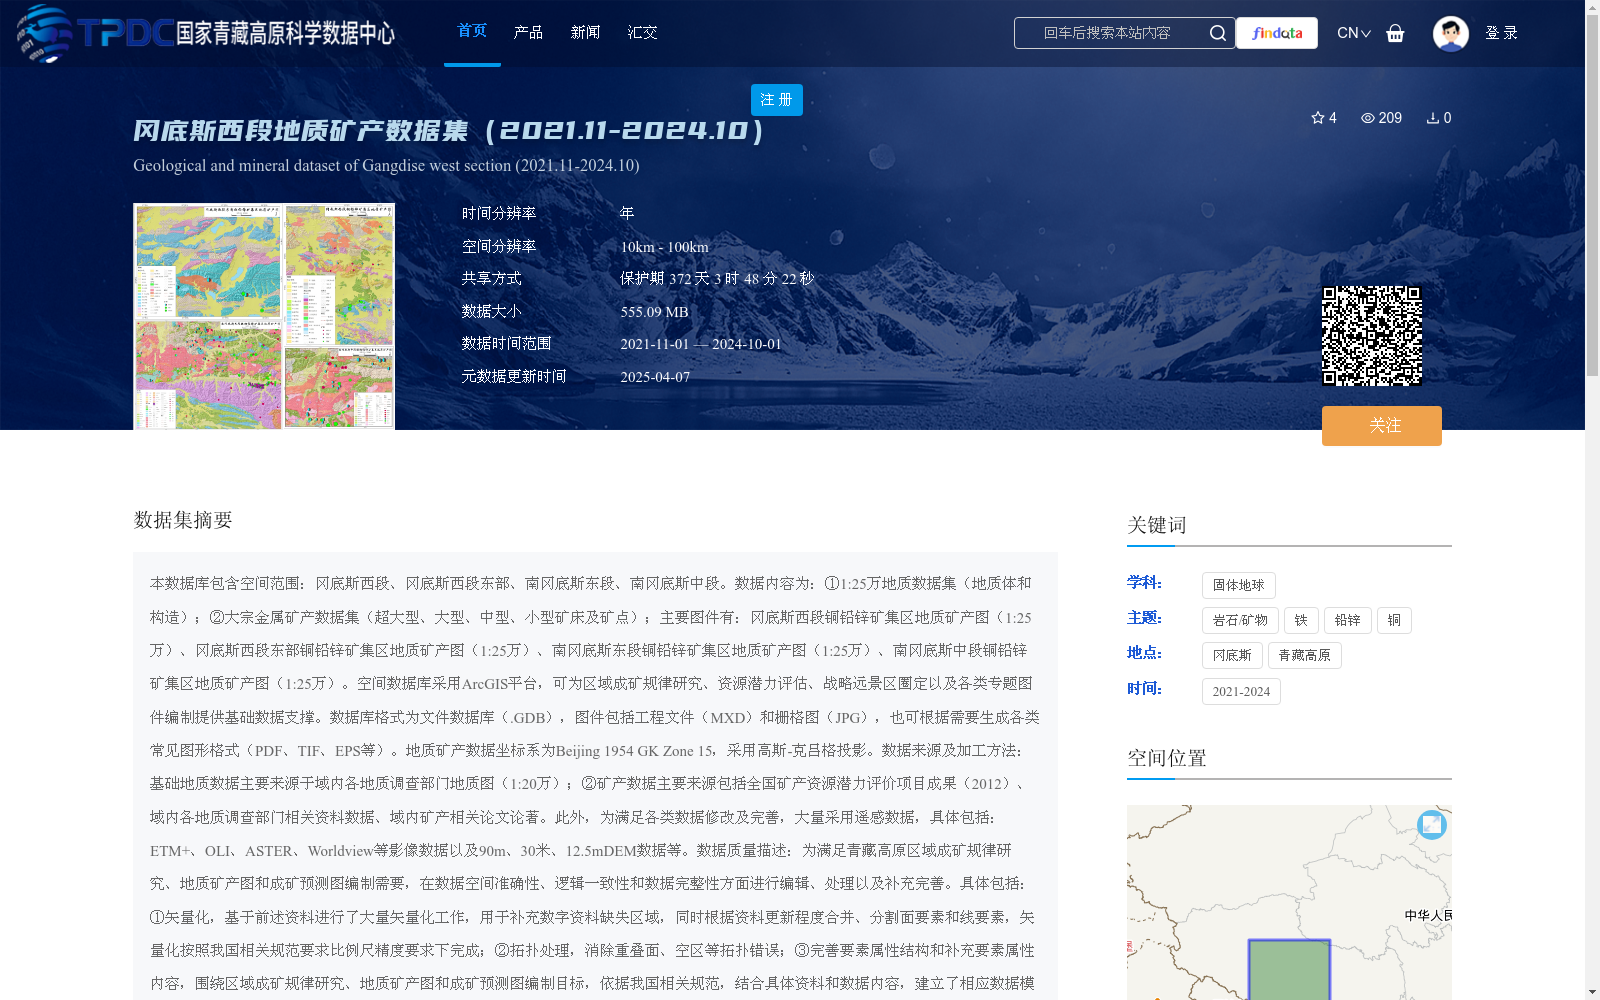Click the date range 2021-11-01 — 2024-10-01
The height and width of the screenshot is (1000, 1600).
(701, 344)
